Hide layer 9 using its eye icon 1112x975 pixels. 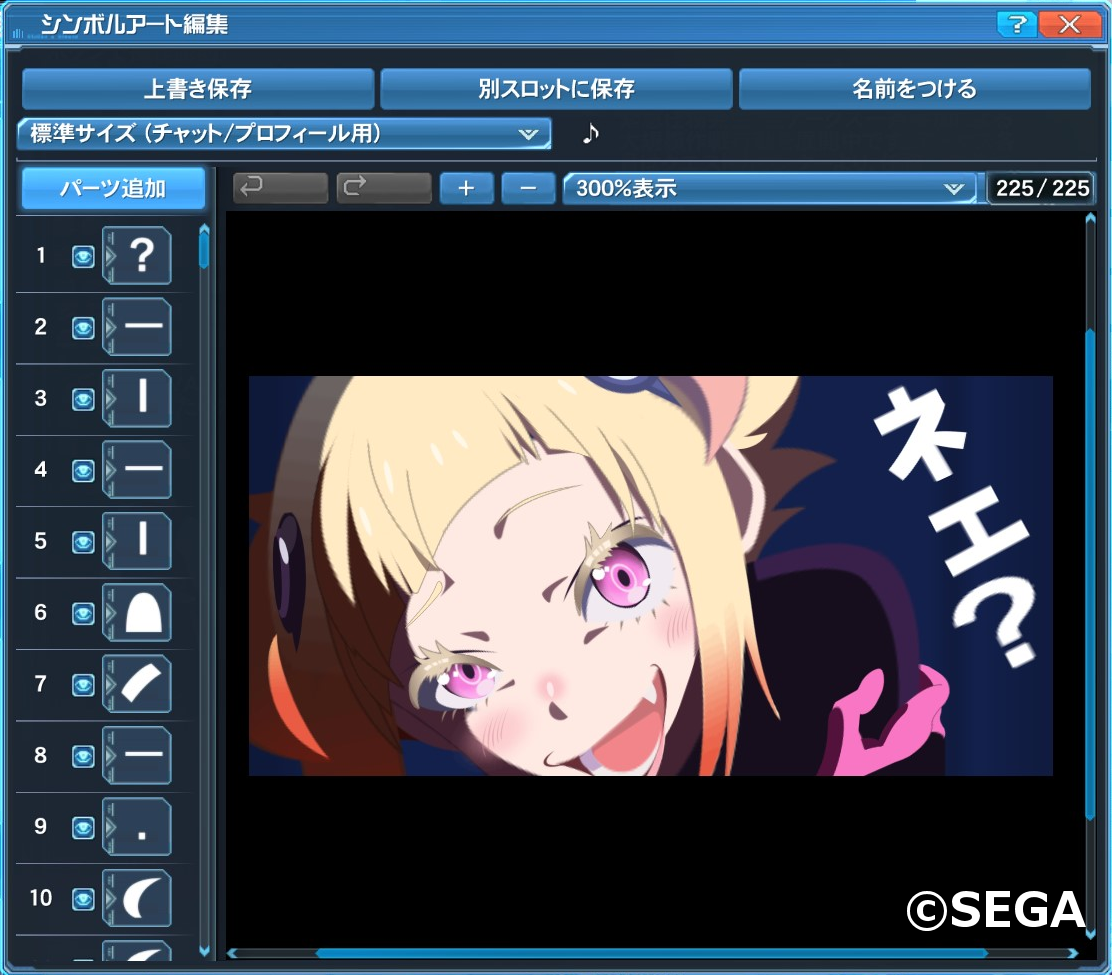tap(83, 828)
